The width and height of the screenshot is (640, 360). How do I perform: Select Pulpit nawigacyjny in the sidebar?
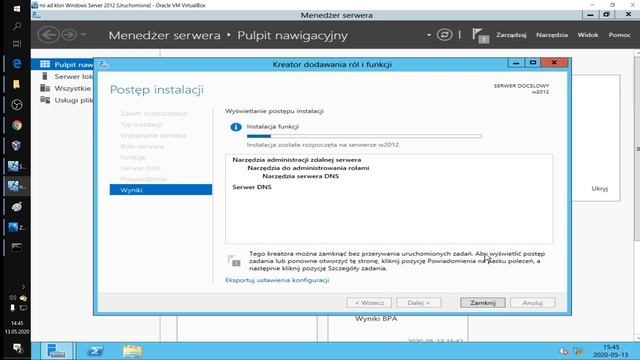pyautogui.click(x=63, y=64)
